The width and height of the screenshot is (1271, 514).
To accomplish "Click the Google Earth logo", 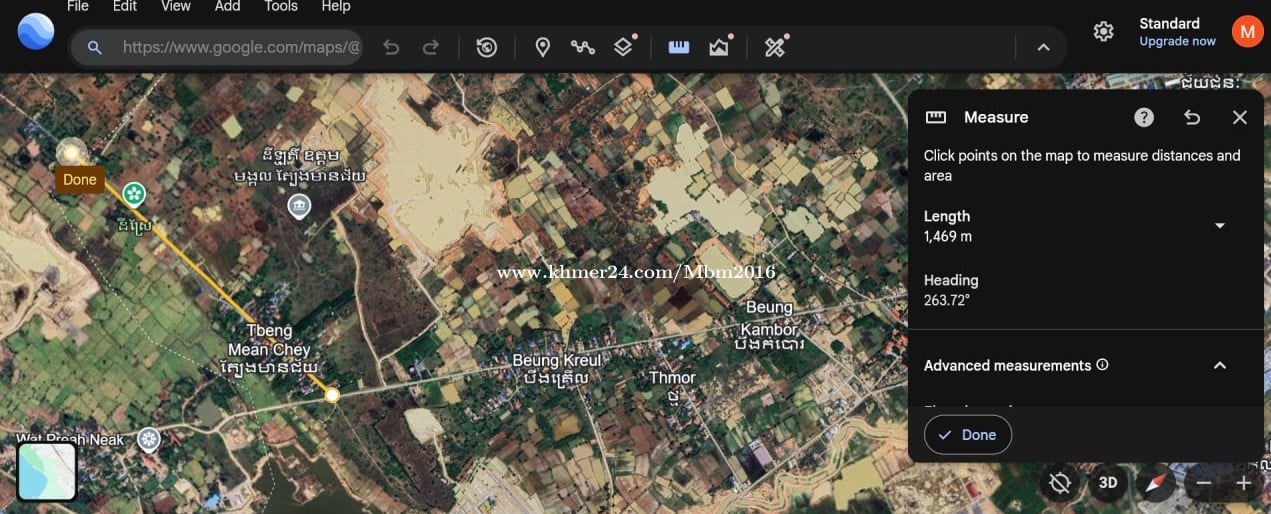I will click(x=36, y=32).
